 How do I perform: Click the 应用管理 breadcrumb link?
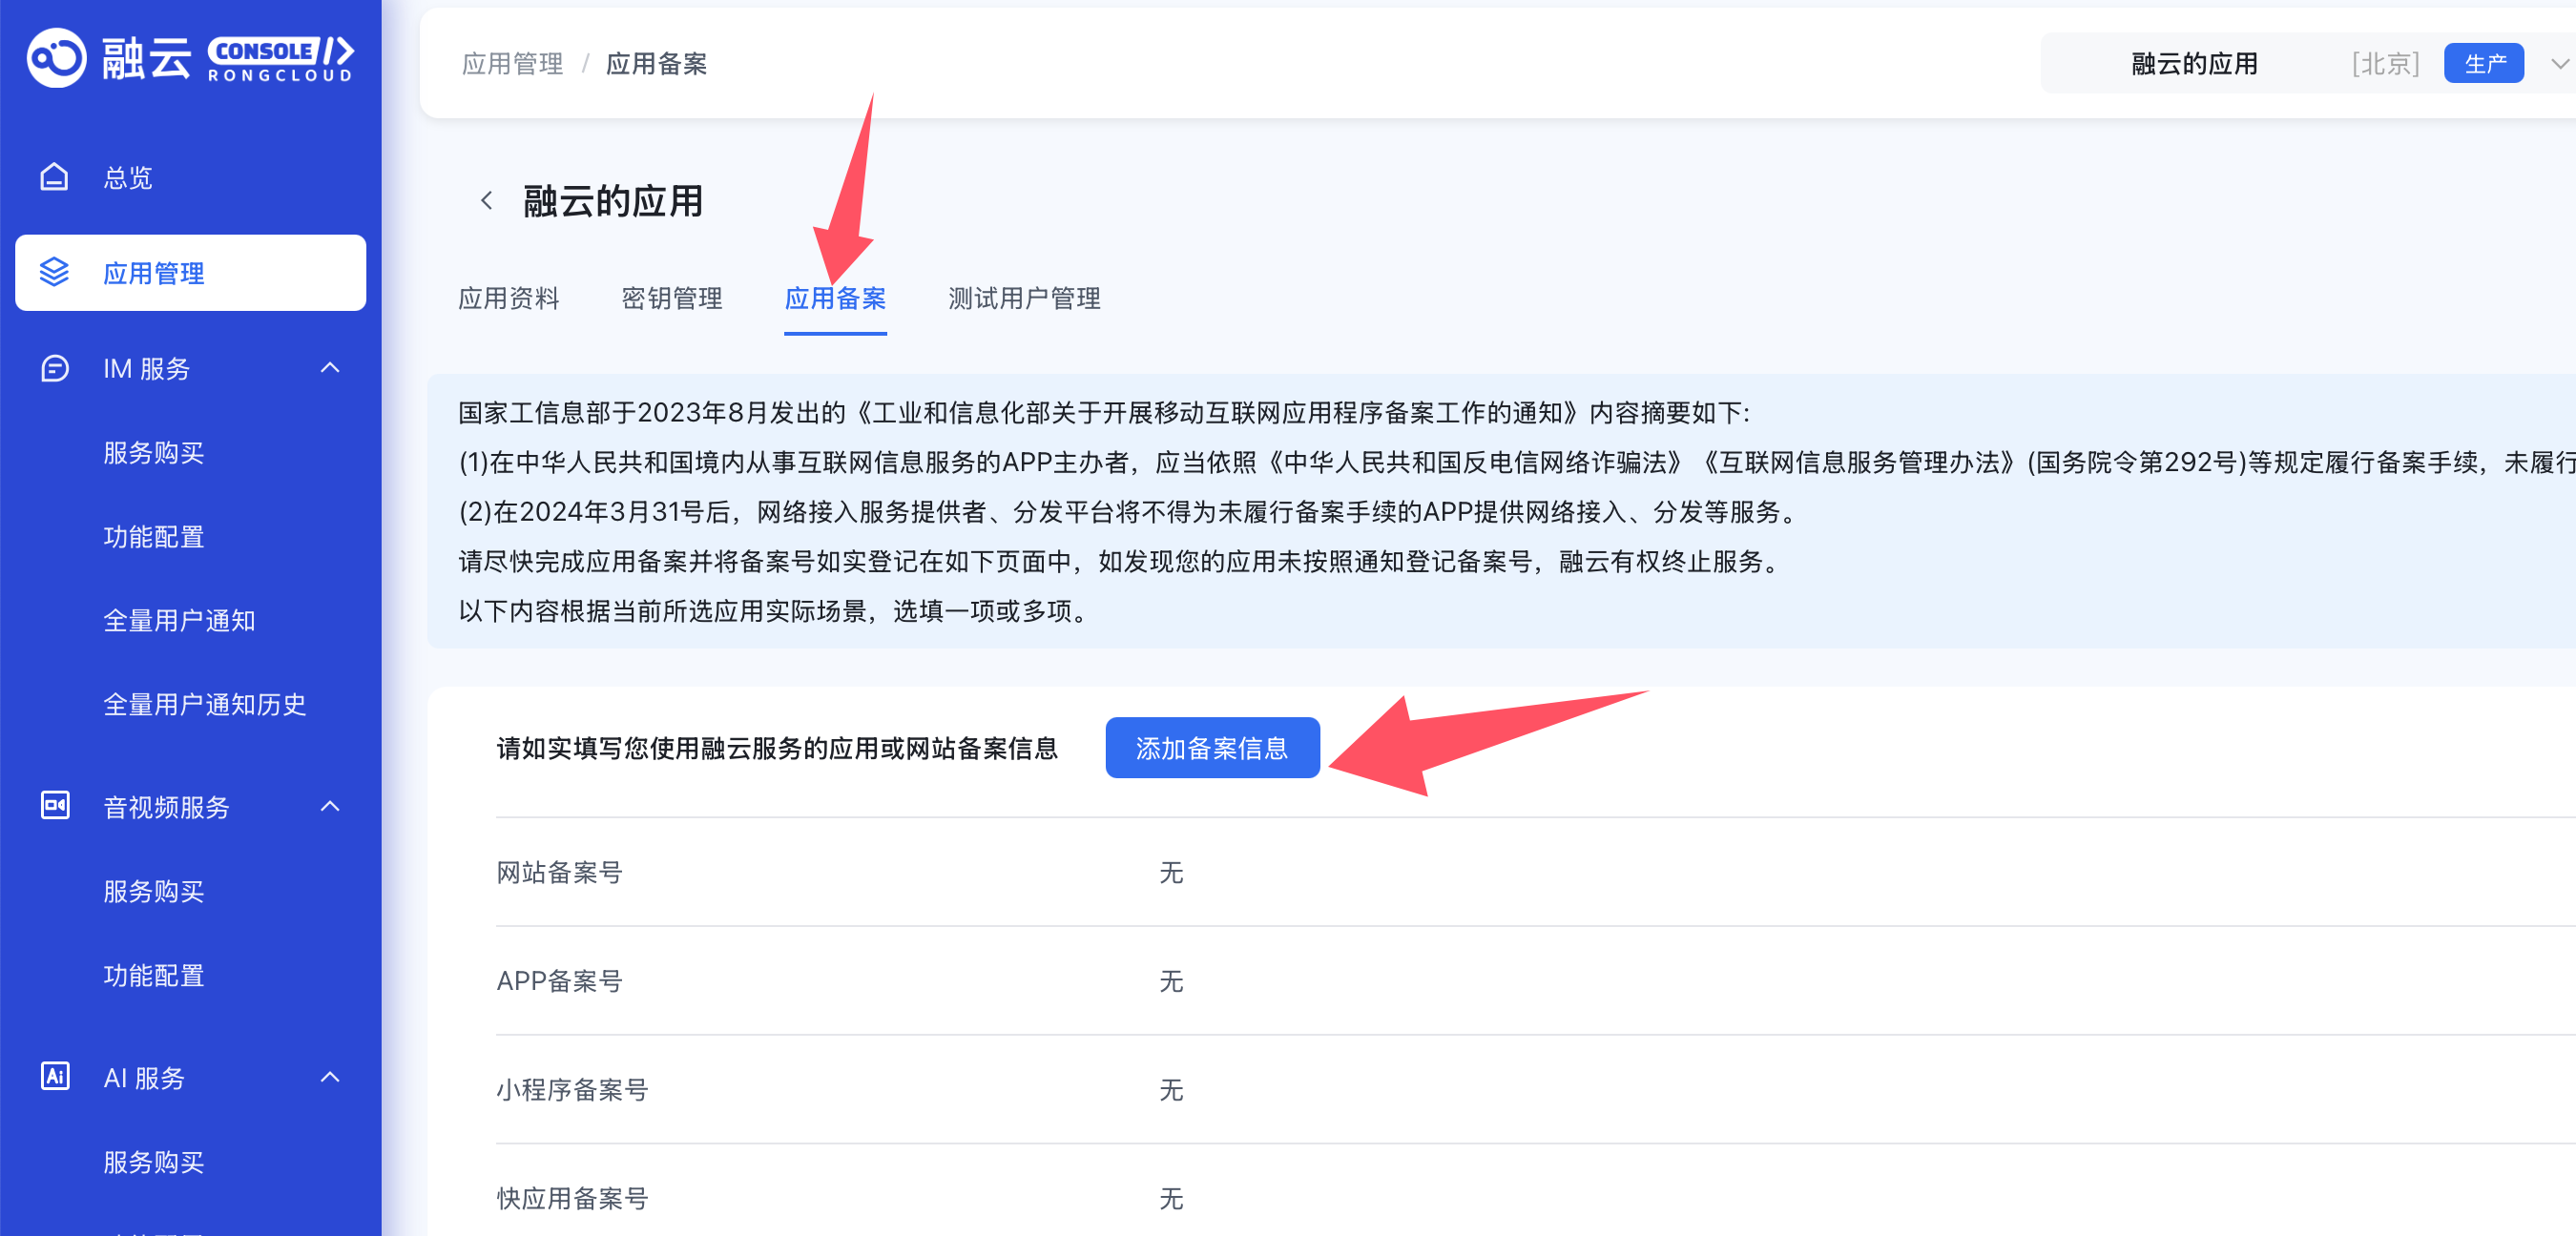coord(512,64)
